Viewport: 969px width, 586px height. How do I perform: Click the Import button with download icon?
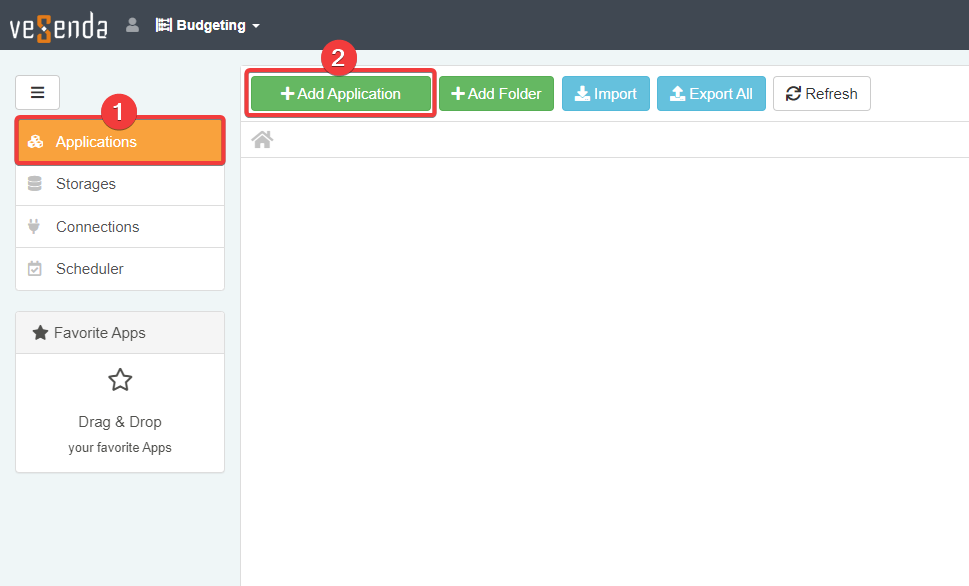point(605,94)
